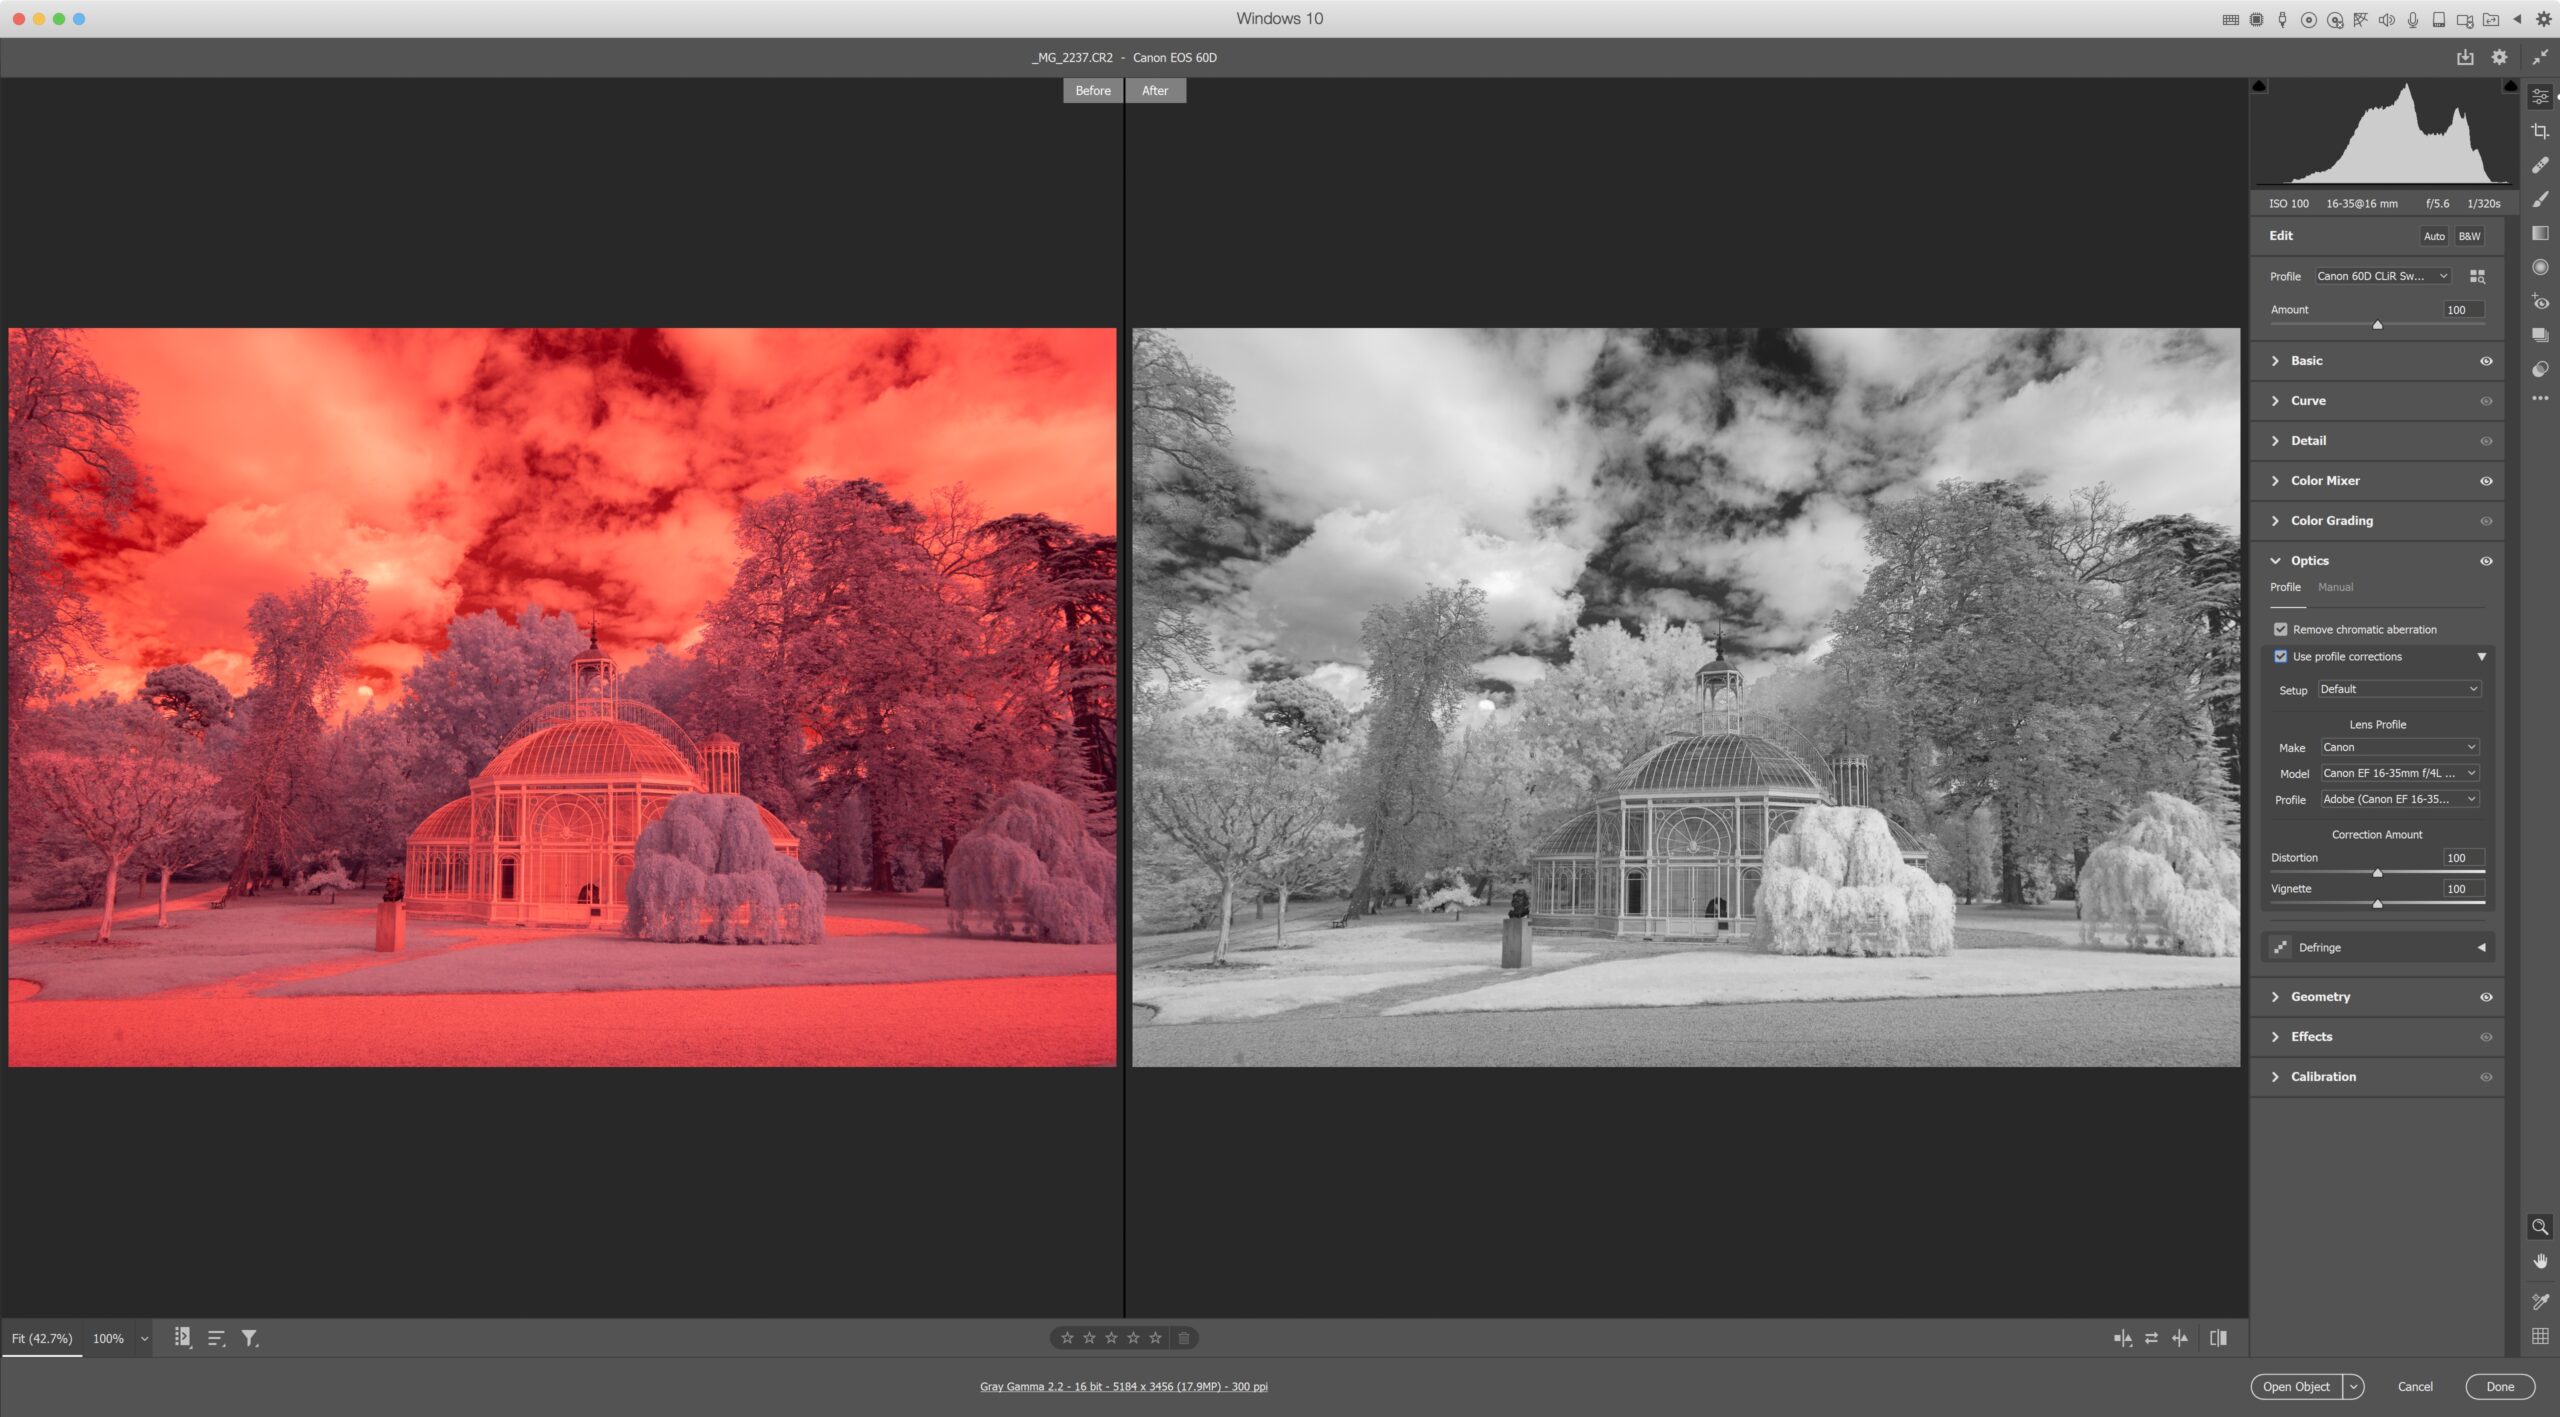Click the trash mark-for-deletion icon
2560x1417 pixels.
1183,1338
